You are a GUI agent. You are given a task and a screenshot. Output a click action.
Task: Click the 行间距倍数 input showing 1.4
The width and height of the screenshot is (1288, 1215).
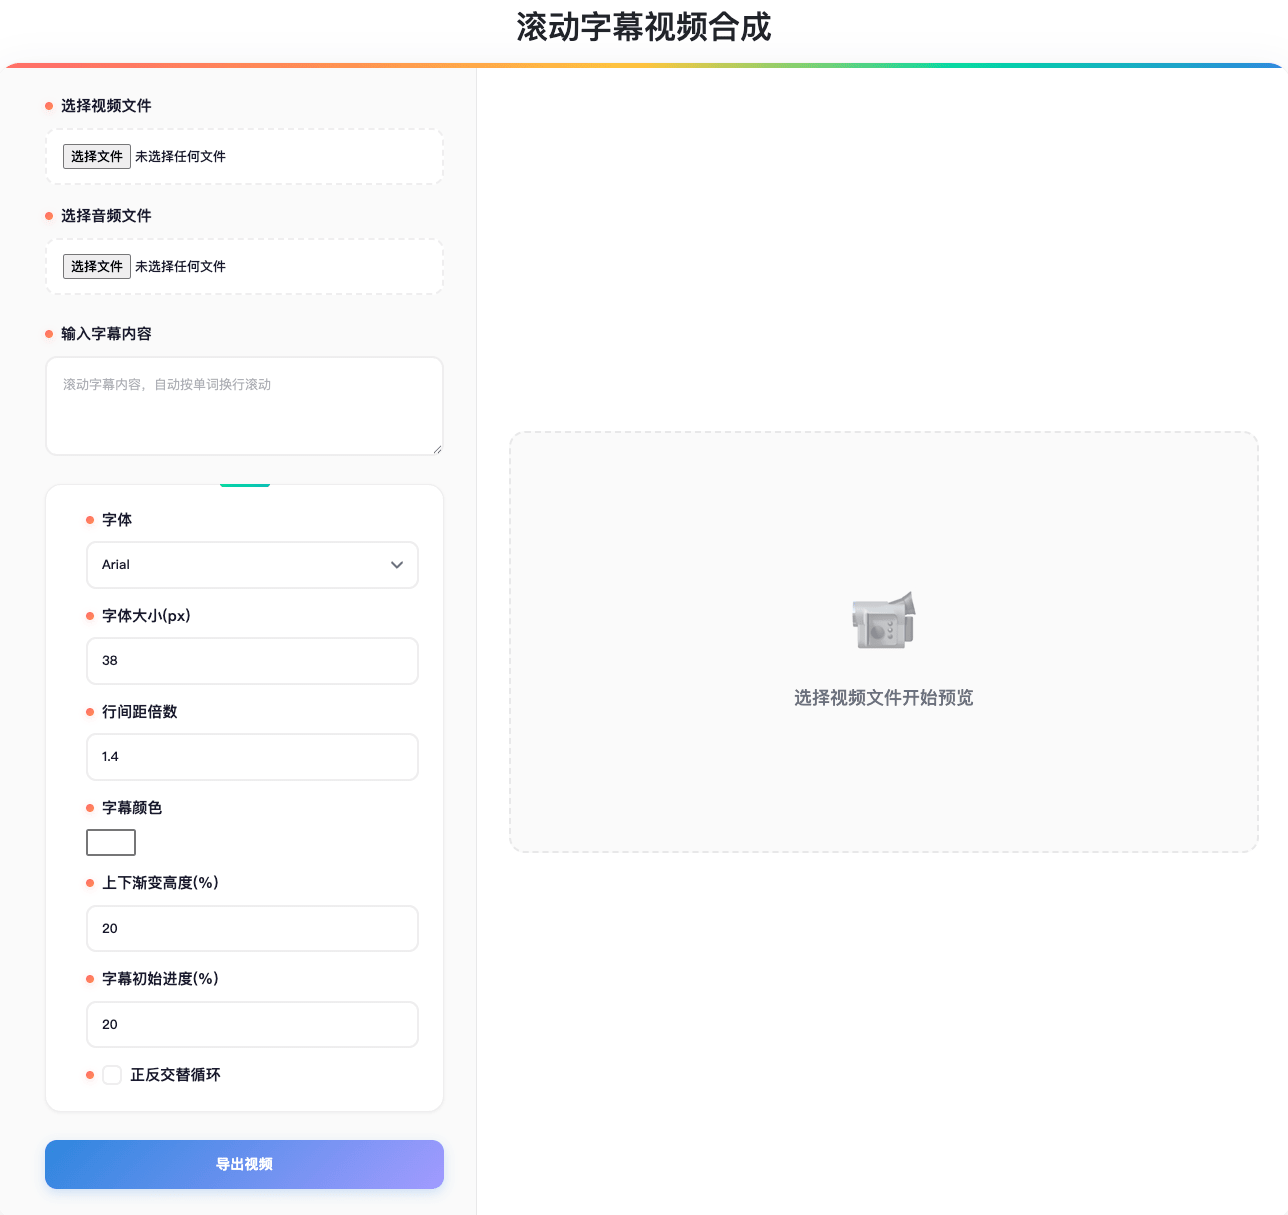pyautogui.click(x=252, y=757)
